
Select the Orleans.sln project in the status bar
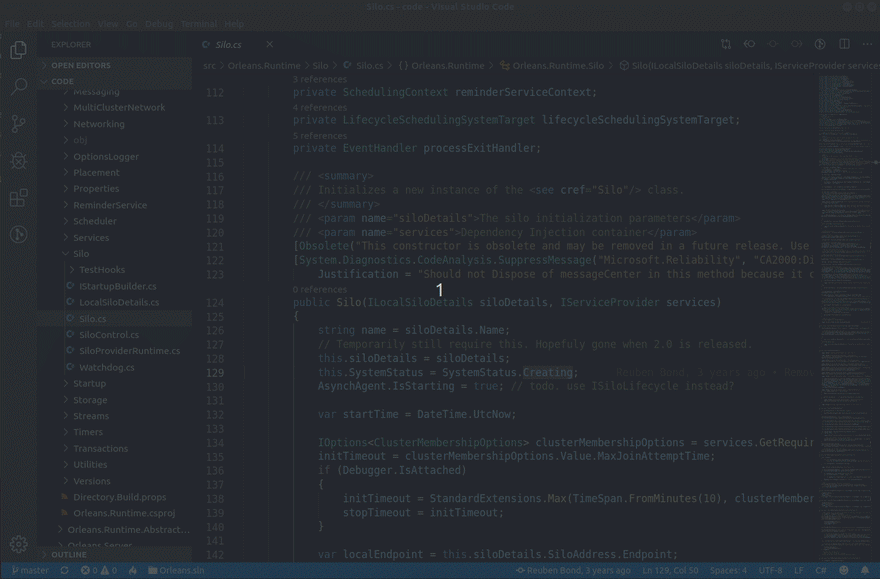(176, 571)
